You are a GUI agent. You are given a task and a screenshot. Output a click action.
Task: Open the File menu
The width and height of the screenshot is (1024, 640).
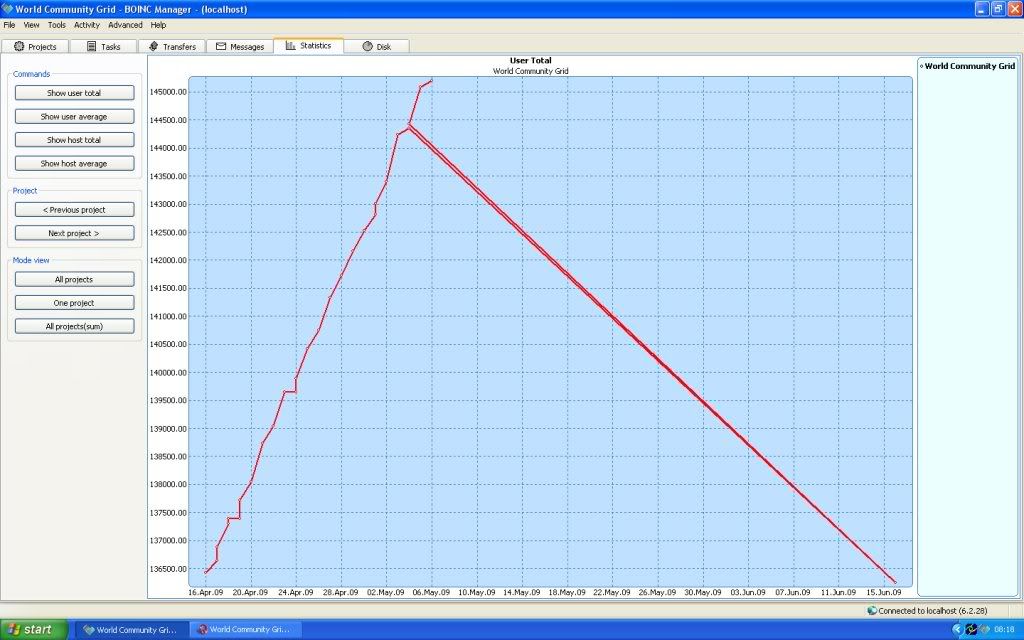(9, 24)
